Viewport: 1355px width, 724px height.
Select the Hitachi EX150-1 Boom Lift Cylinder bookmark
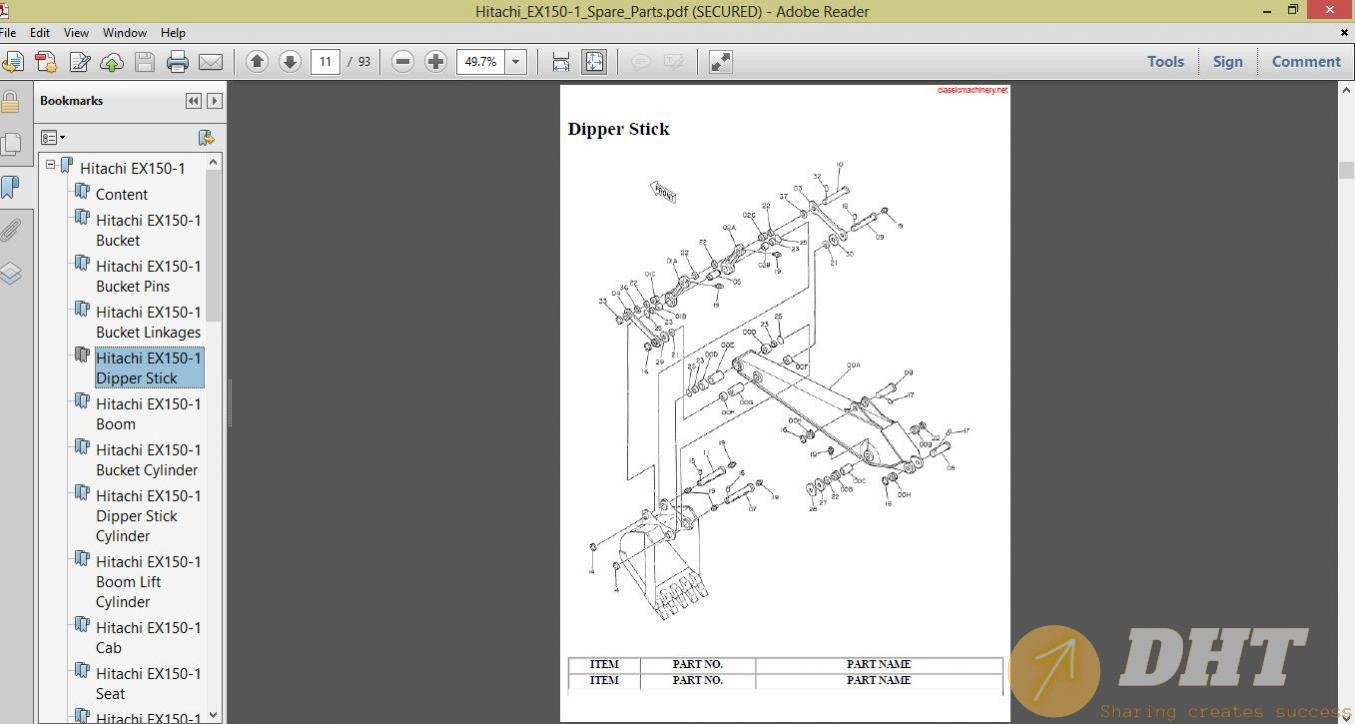click(148, 582)
